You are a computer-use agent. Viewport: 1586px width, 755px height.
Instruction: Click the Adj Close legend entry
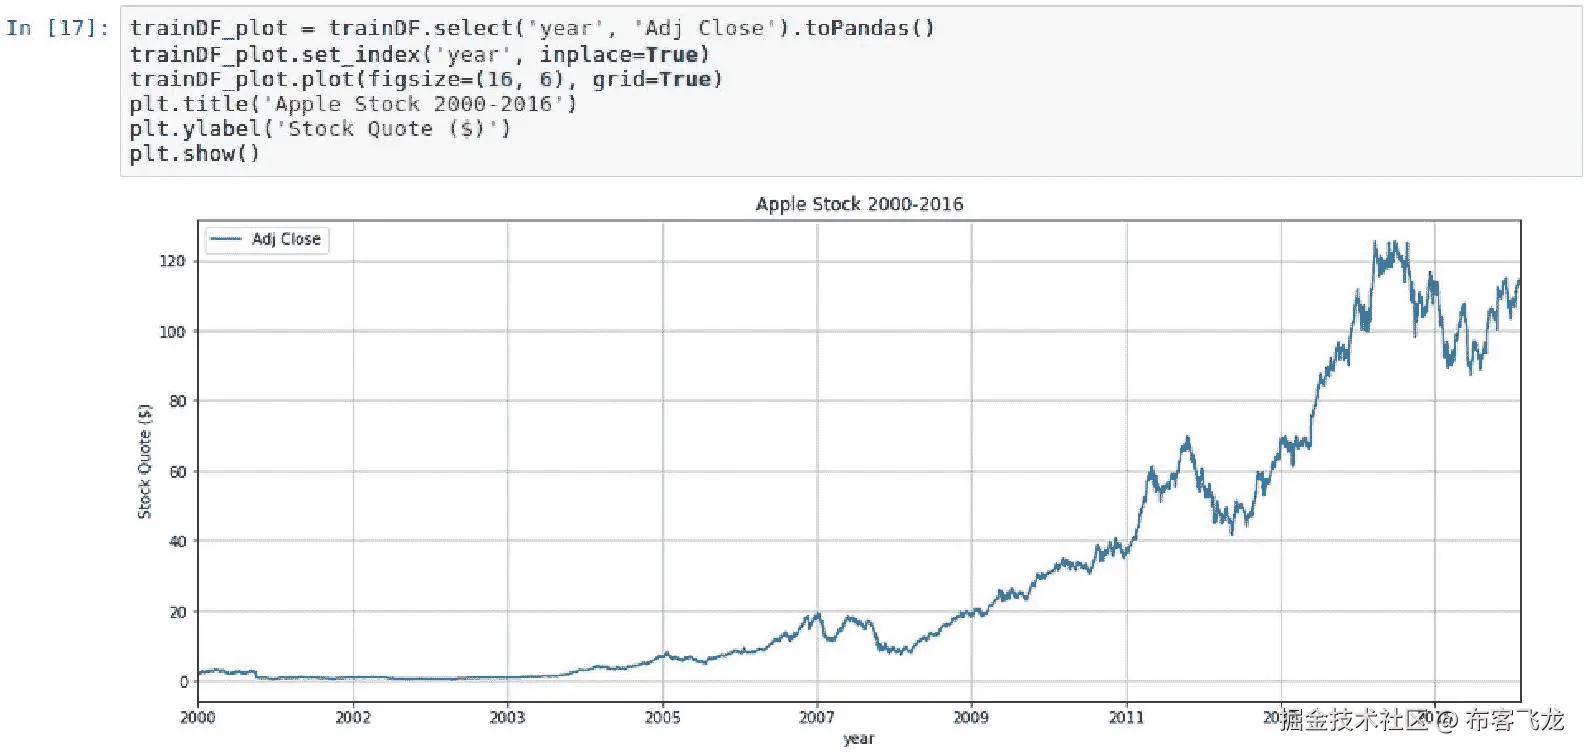coord(267,239)
